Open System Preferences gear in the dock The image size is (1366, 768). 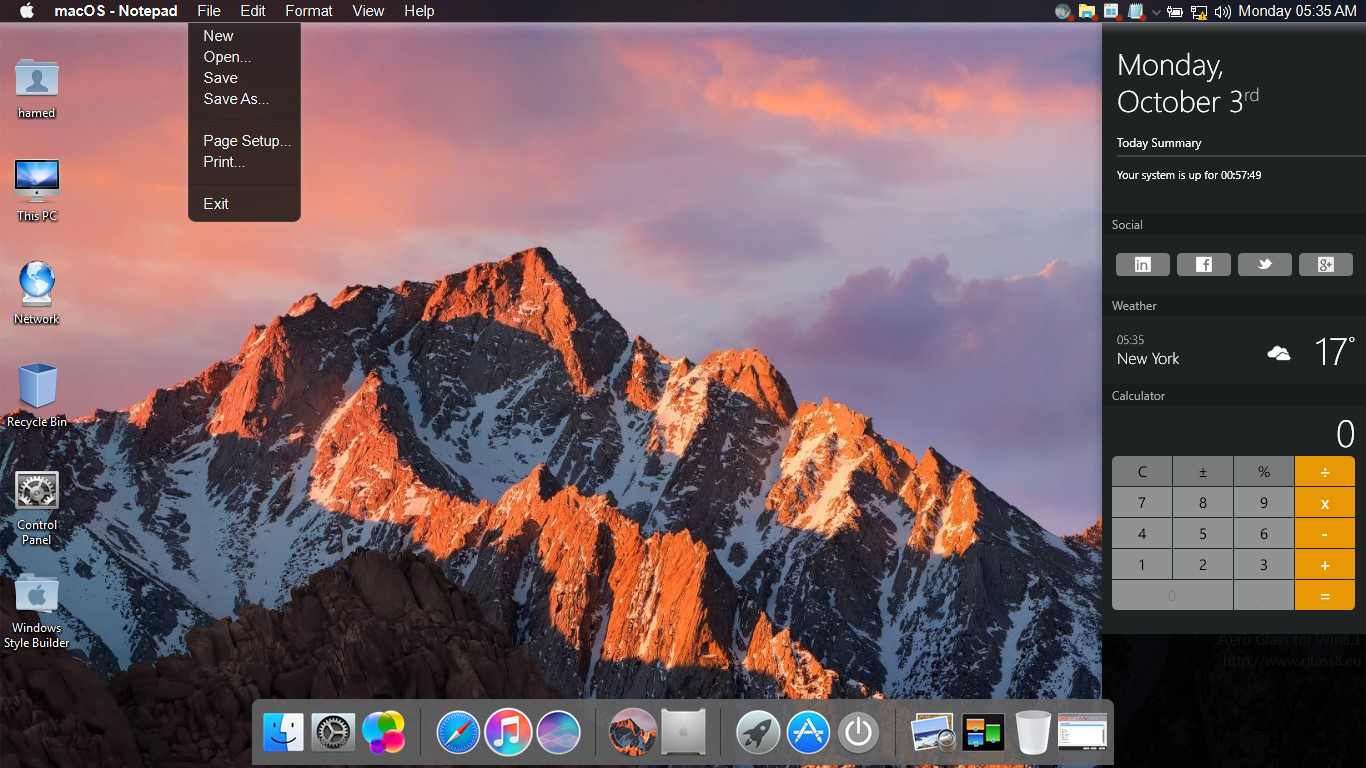[332, 732]
